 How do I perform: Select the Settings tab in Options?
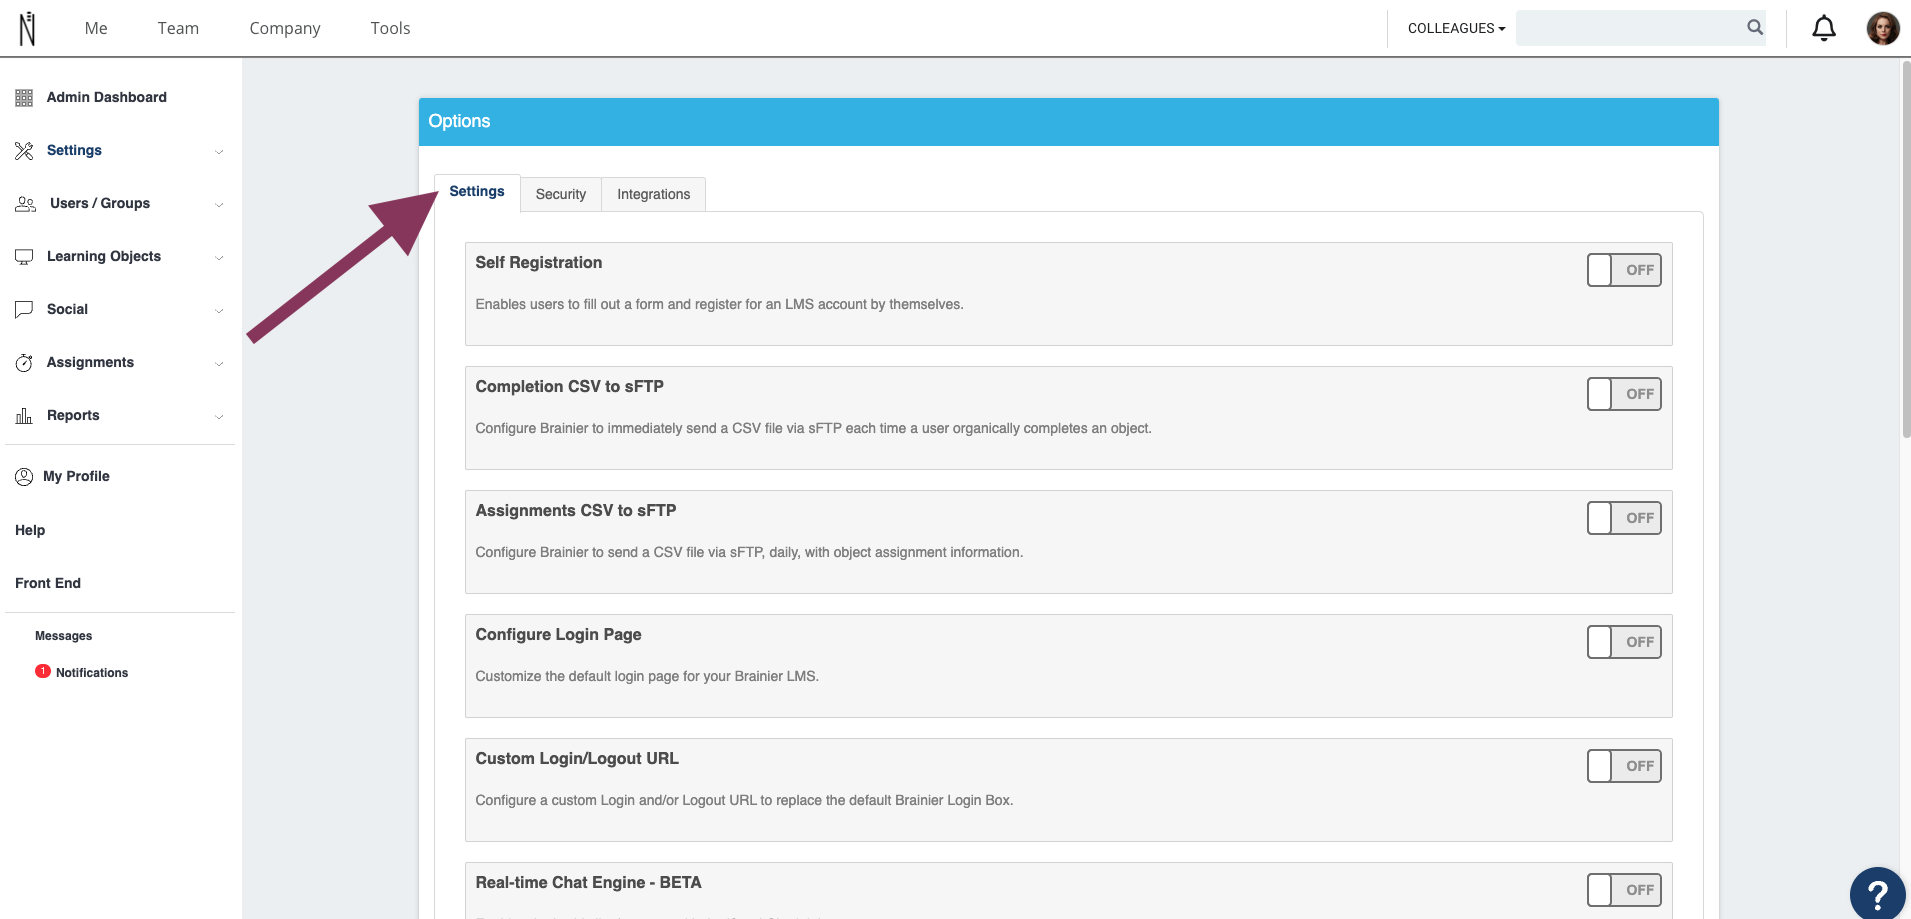477,192
